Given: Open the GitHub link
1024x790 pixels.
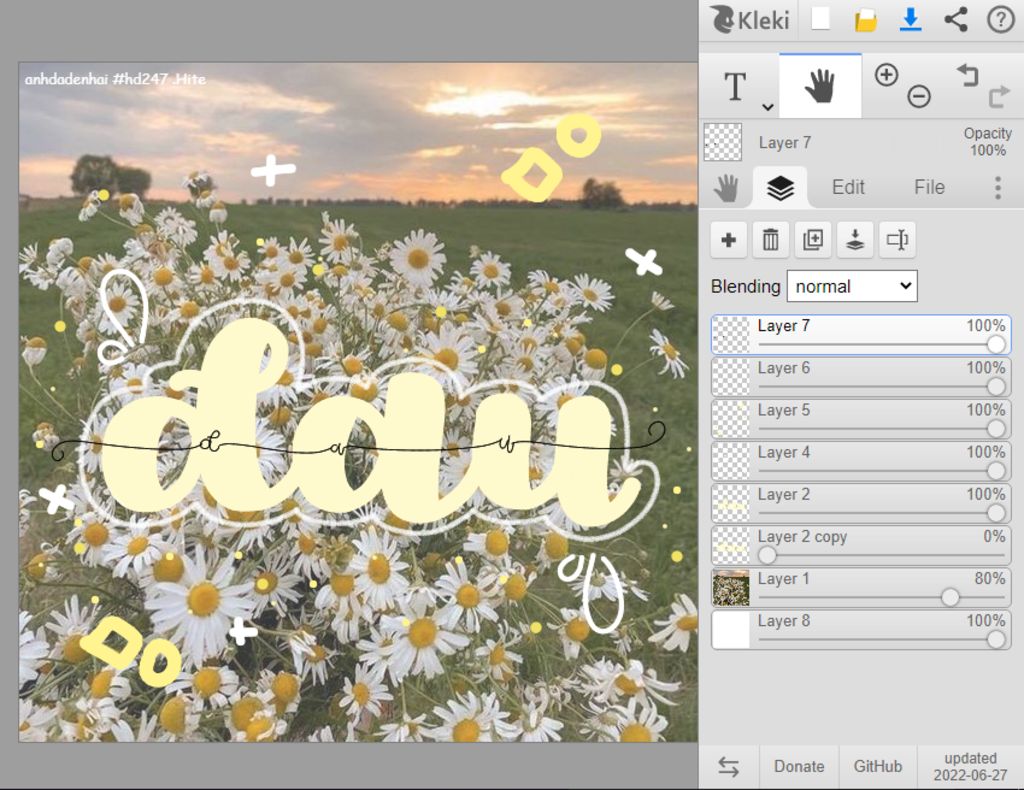Looking at the screenshot, I should (x=878, y=766).
